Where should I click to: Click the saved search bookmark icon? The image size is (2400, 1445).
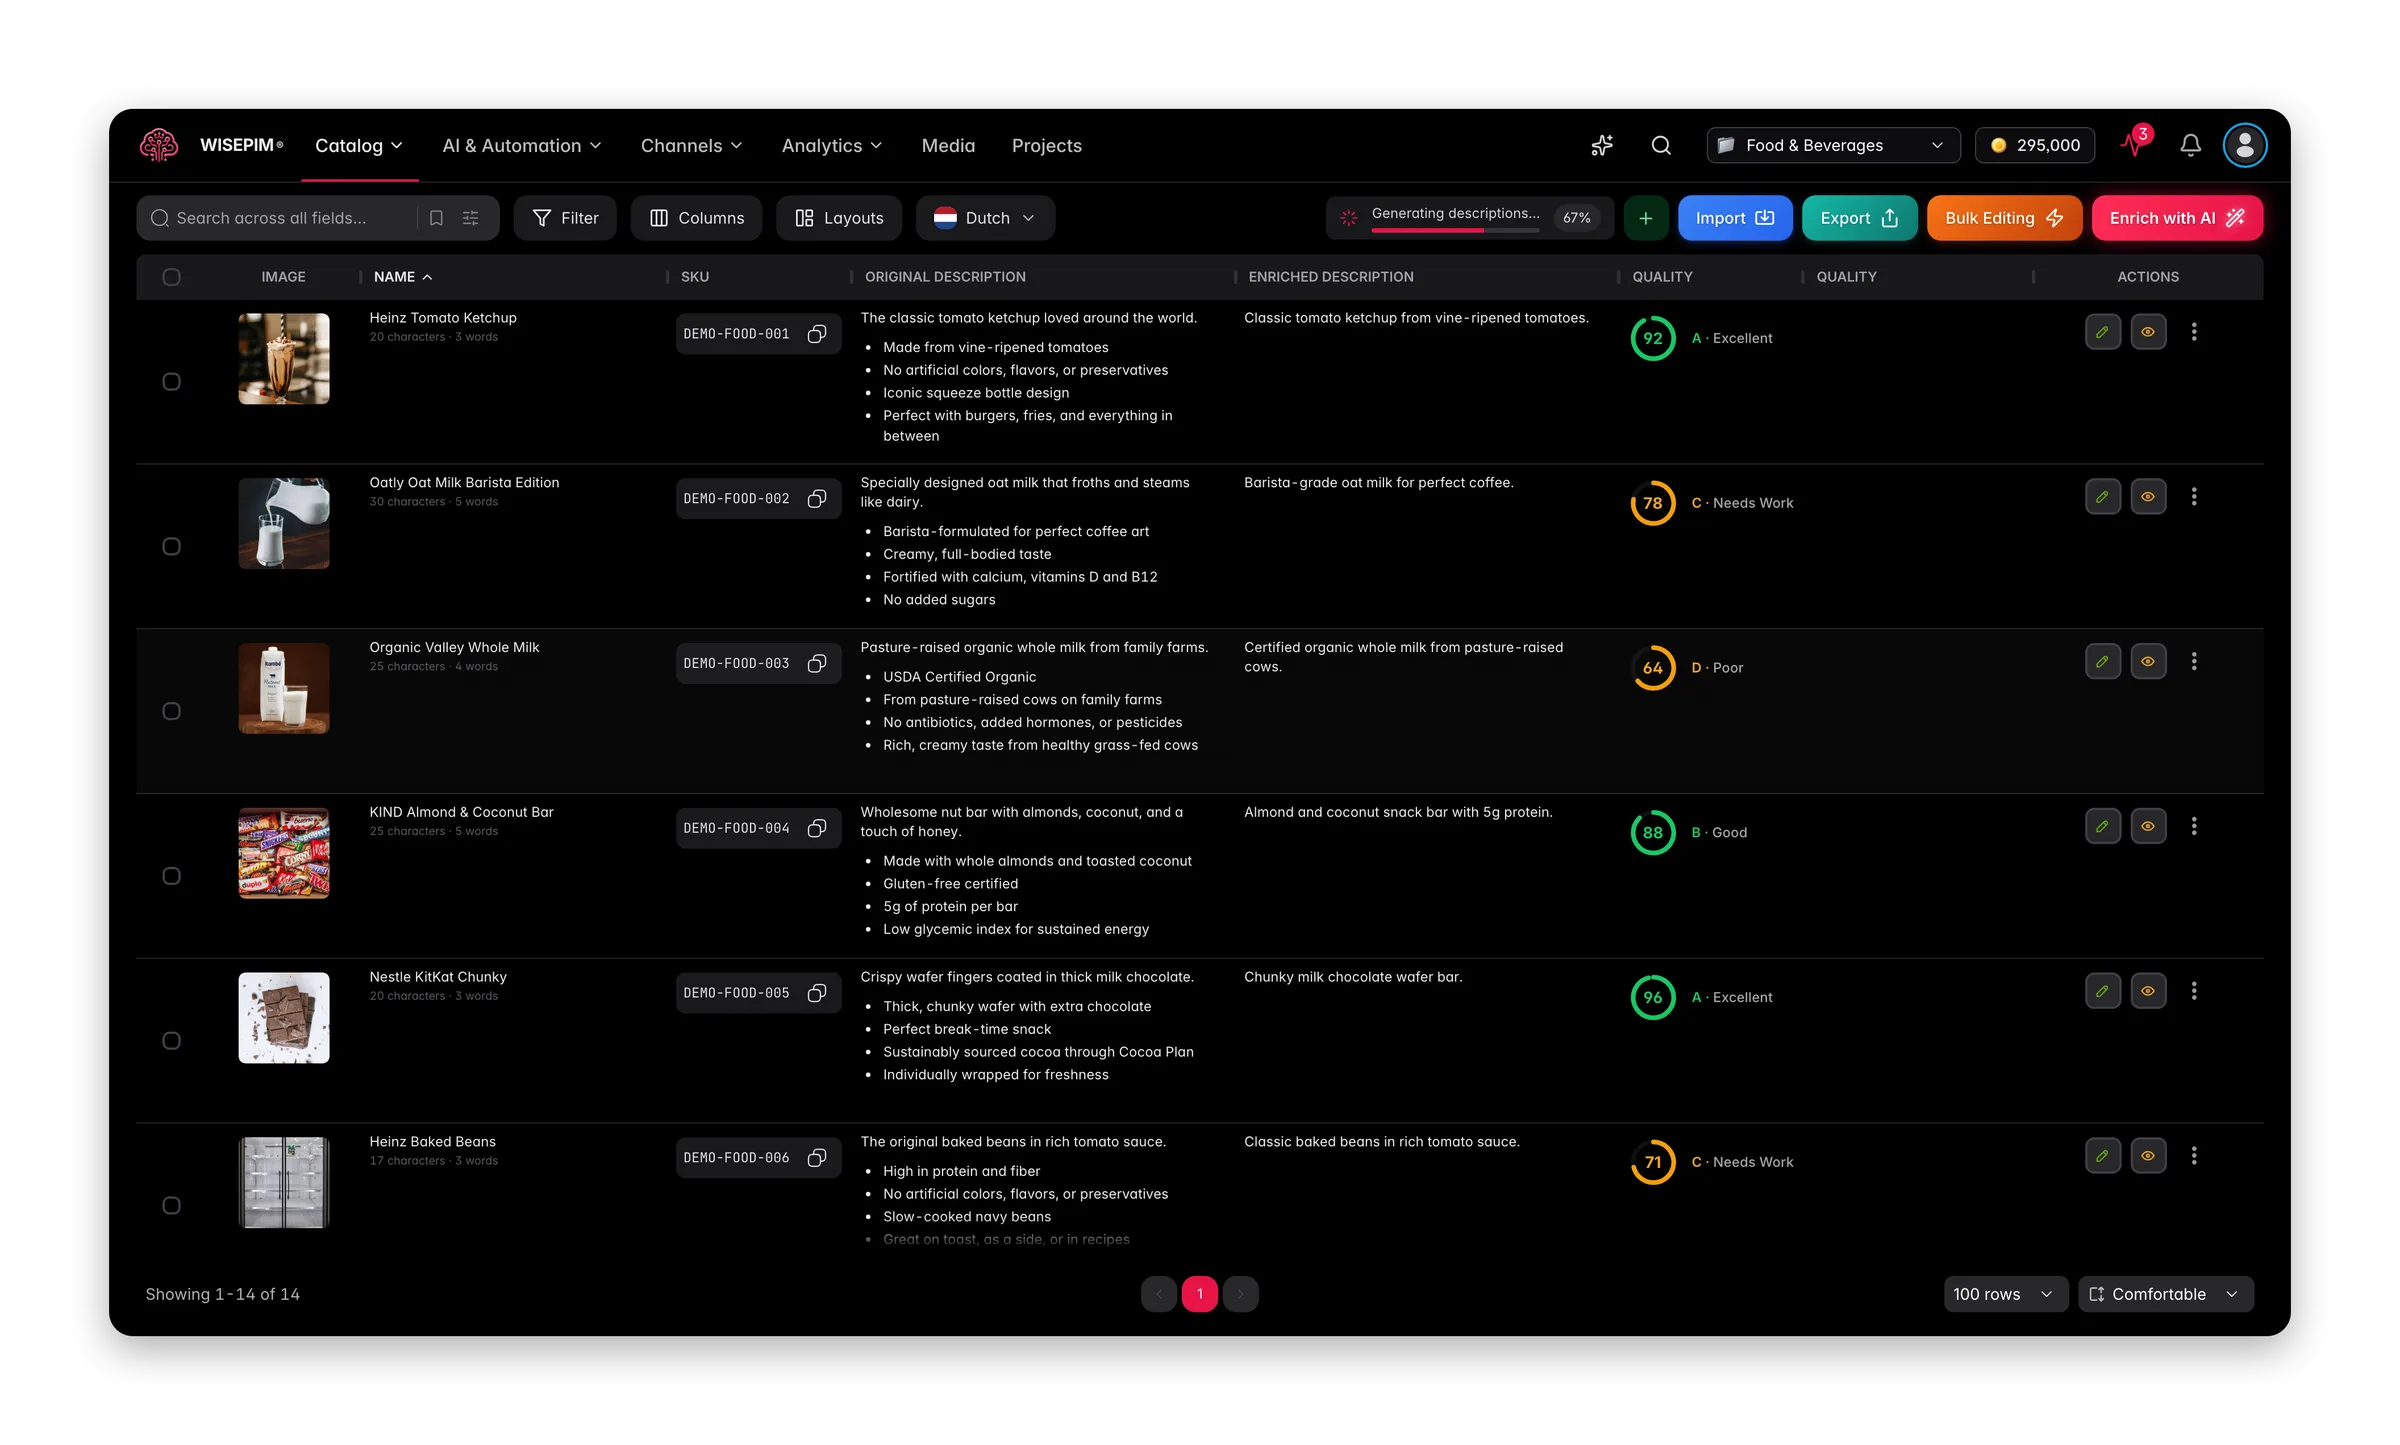click(436, 218)
